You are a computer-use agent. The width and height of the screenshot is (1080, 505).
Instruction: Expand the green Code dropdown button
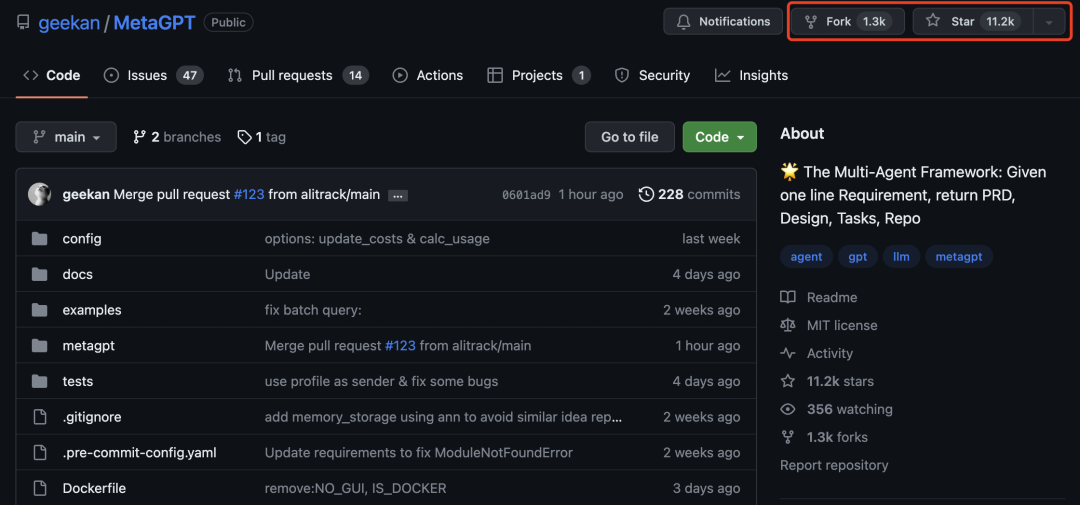(x=719, y=137)
